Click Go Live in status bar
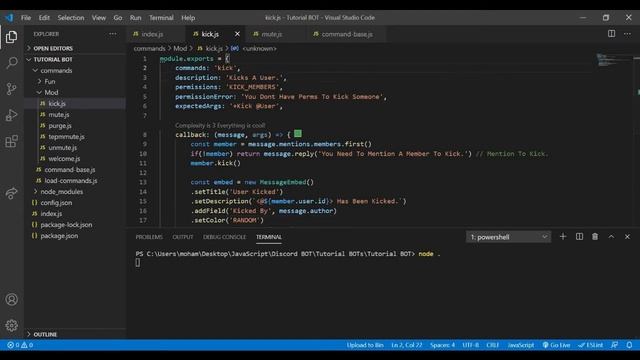 point(556,345)
